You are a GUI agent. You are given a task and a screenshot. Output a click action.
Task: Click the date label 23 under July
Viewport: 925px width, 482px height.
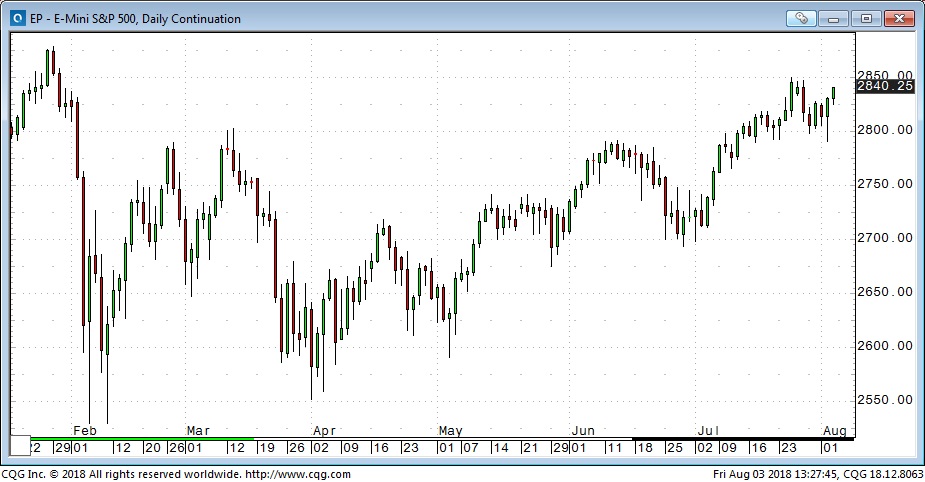pyautogui.click(x=788, y=448)
